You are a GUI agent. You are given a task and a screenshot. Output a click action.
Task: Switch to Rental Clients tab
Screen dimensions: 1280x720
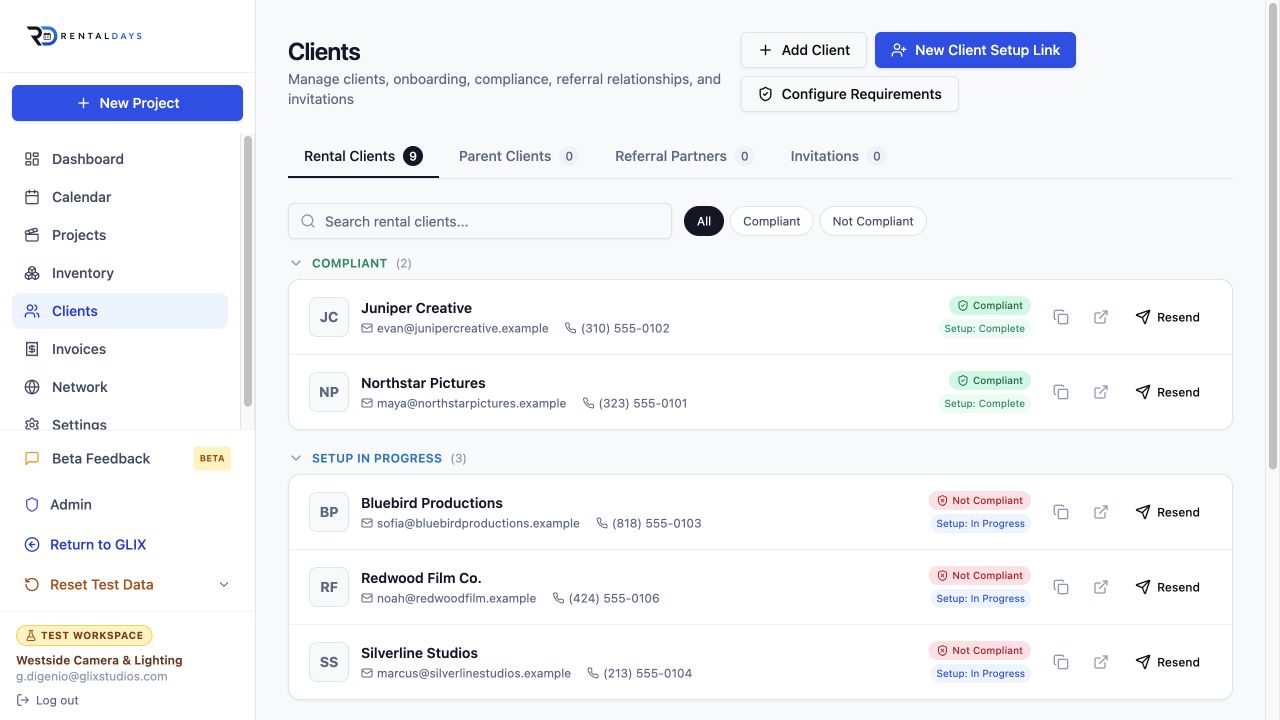(363, 156)
